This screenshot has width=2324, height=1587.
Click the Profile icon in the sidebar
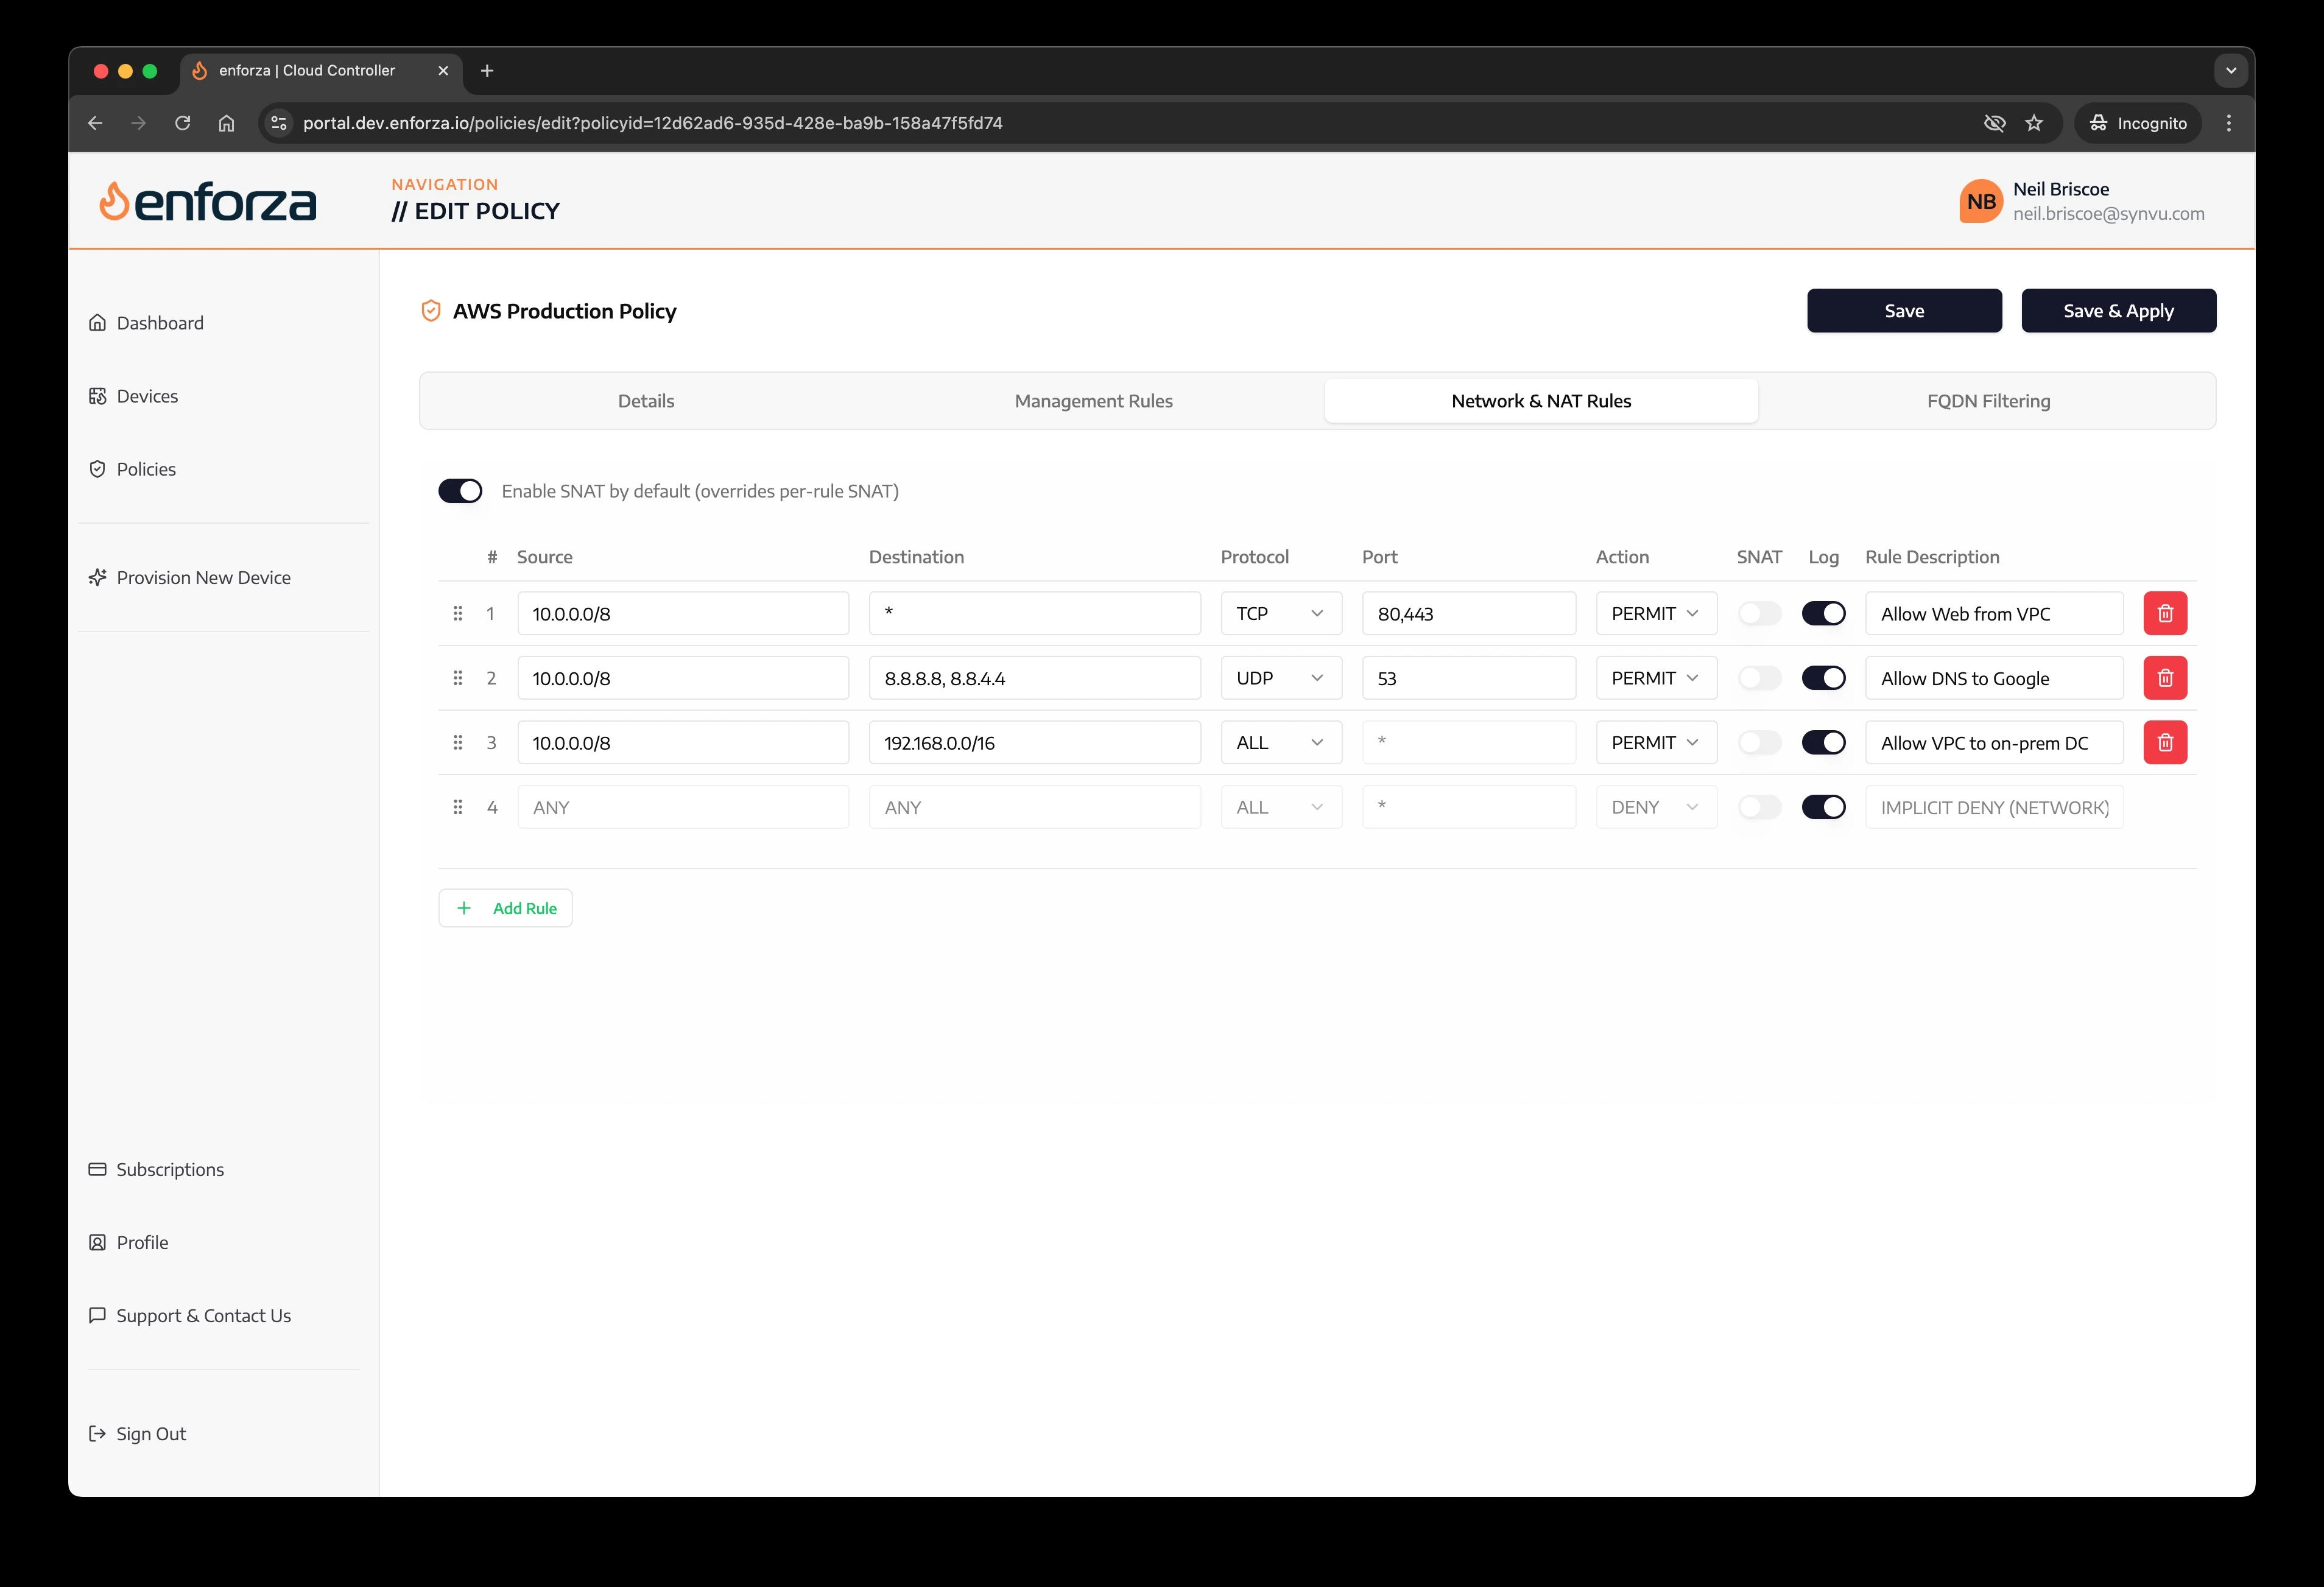pos(98,1242)
